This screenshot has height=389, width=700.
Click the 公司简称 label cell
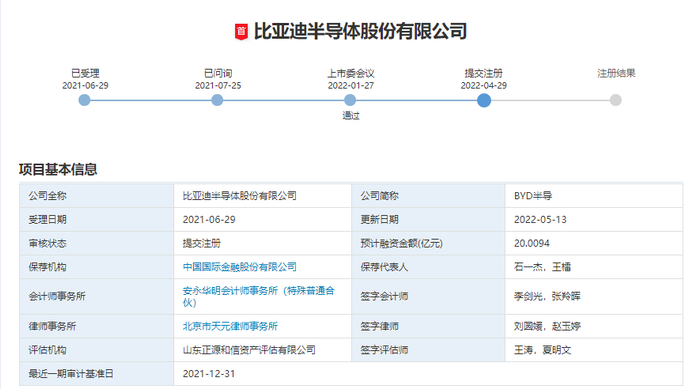(428, 196)
